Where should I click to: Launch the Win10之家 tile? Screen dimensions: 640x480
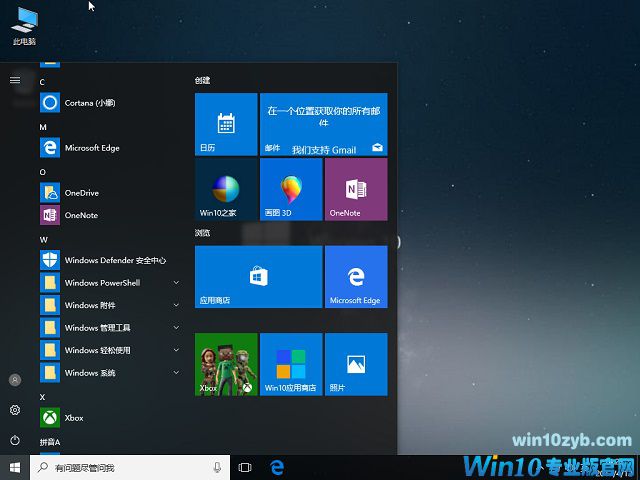[226, 189]
